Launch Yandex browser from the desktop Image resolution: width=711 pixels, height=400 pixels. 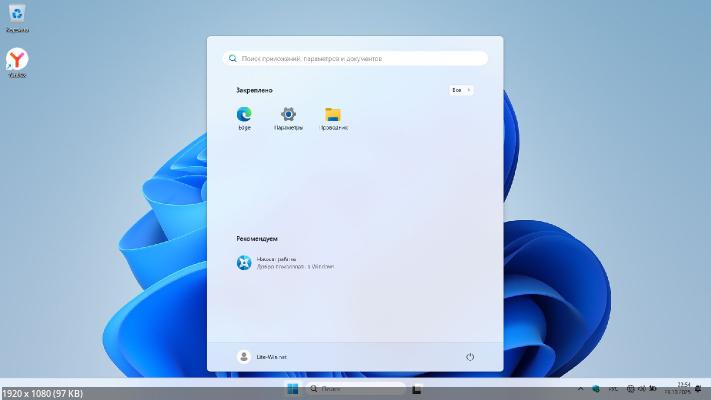click(x=17, y=61)
